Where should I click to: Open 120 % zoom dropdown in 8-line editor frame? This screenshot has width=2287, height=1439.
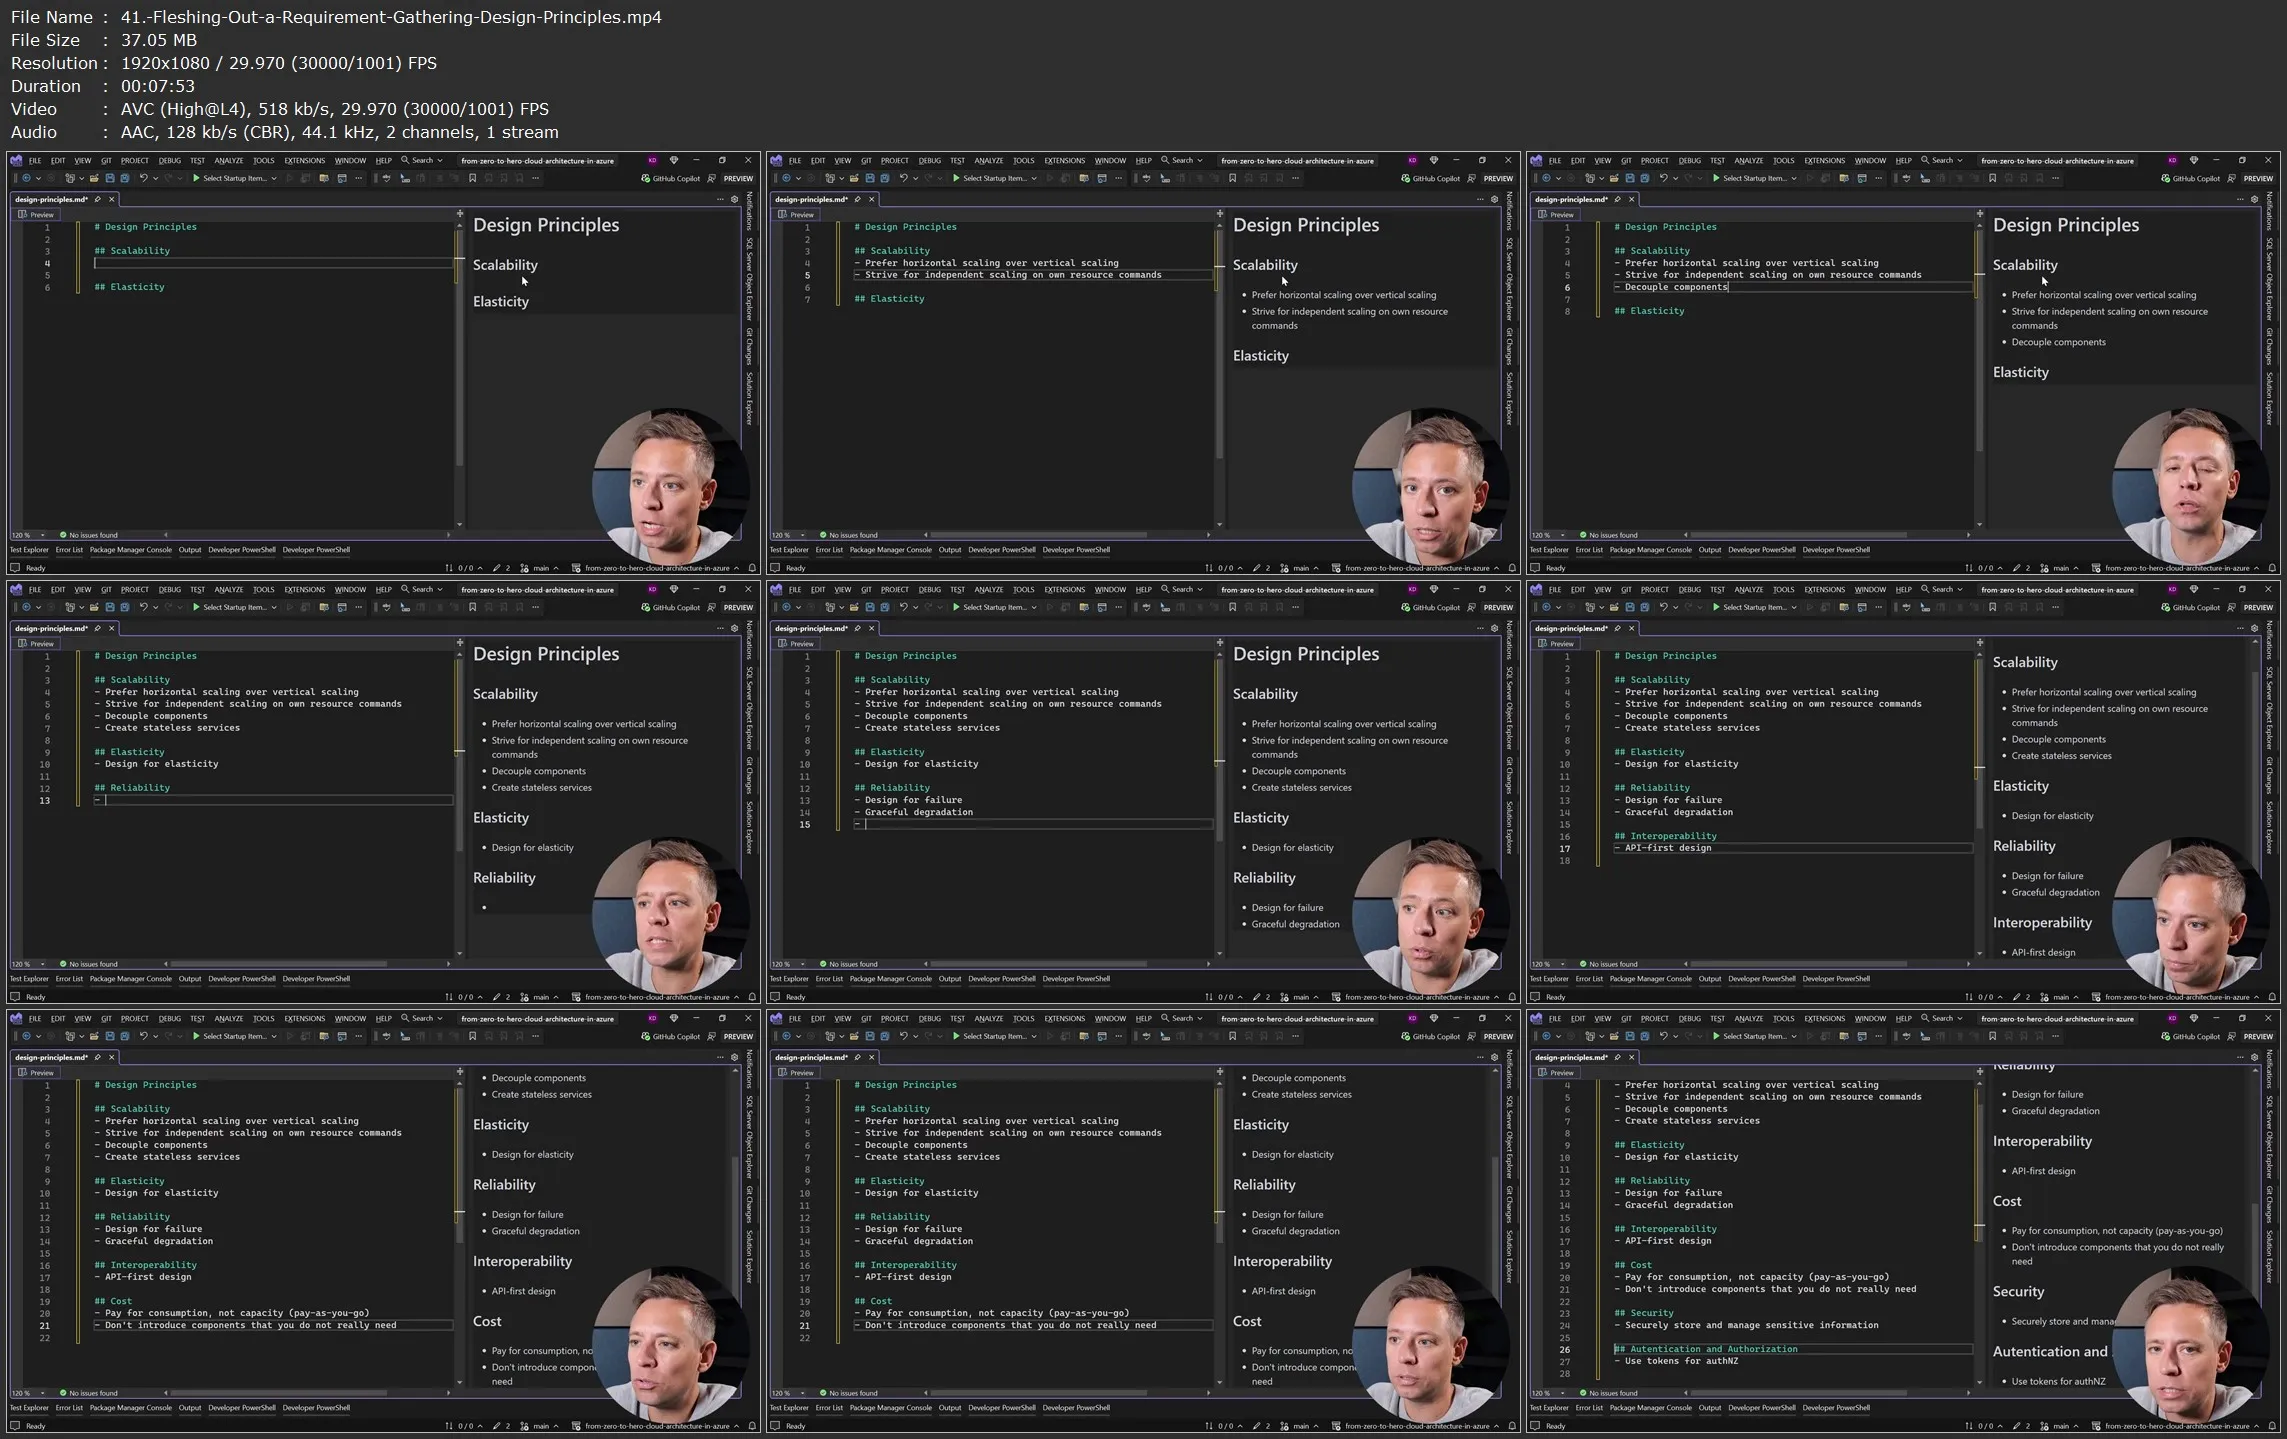pyautogui.click(x=1562, y=535)
